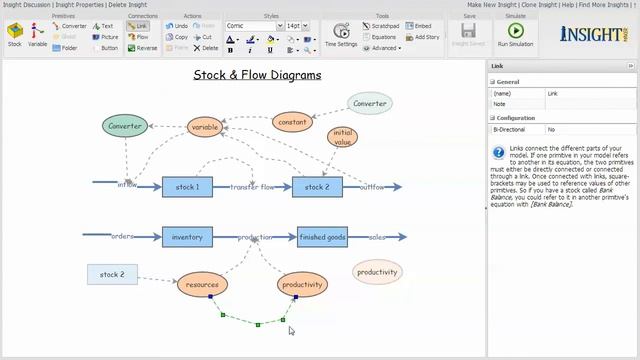Expand the Advanced tools dropdown
640x360 pixels.
(x=382, y=48)
